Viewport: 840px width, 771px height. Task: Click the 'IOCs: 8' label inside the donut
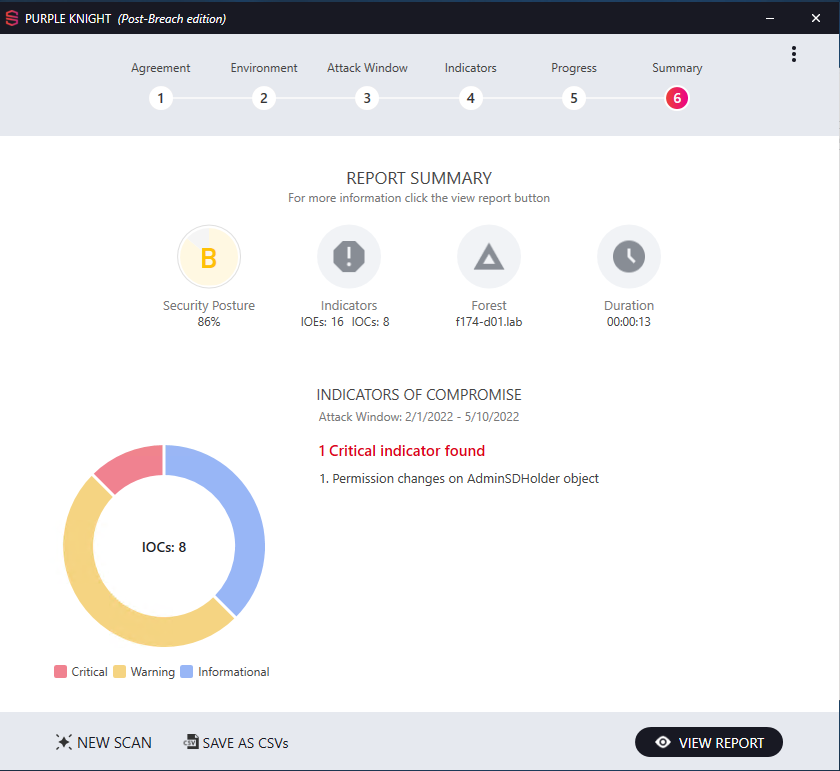[164, 547]
